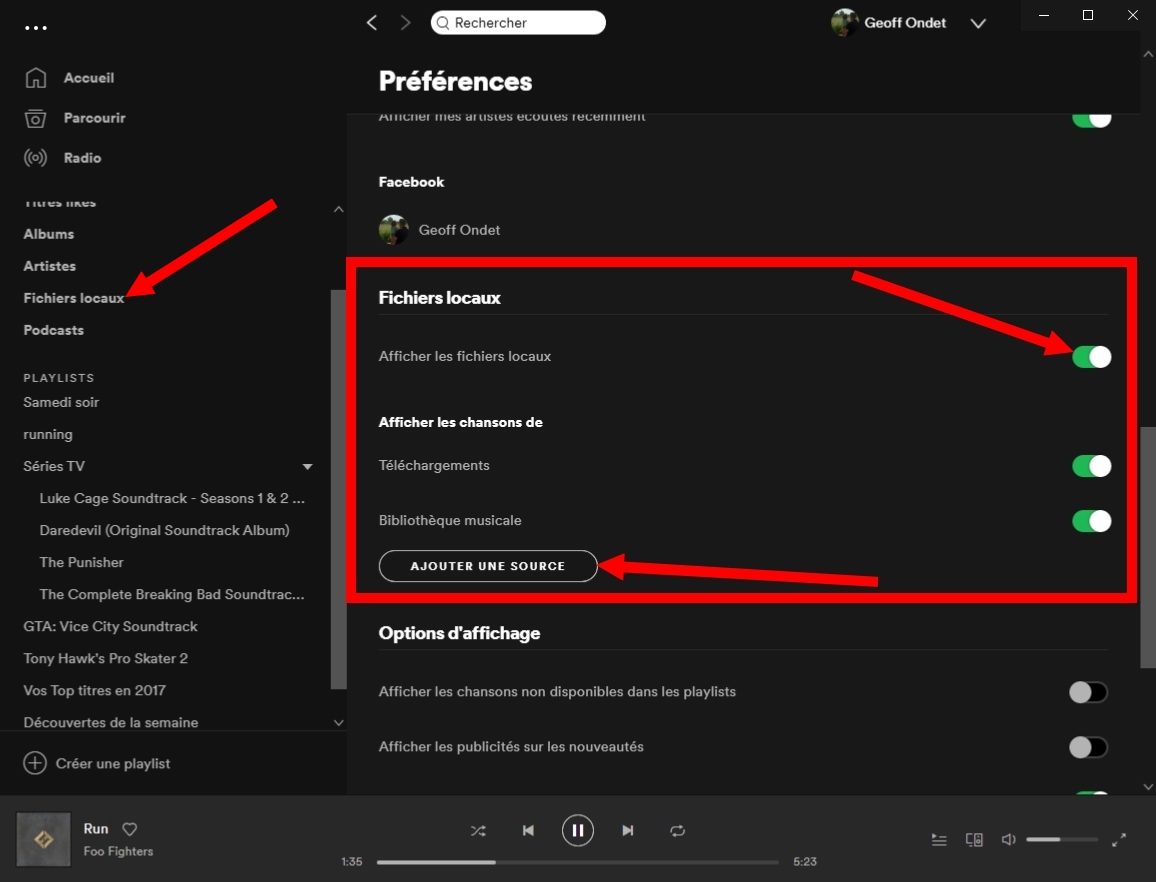Open artist Foo Fighters link
Viewport: 1156px width, 882px height.
coord(118,852)
